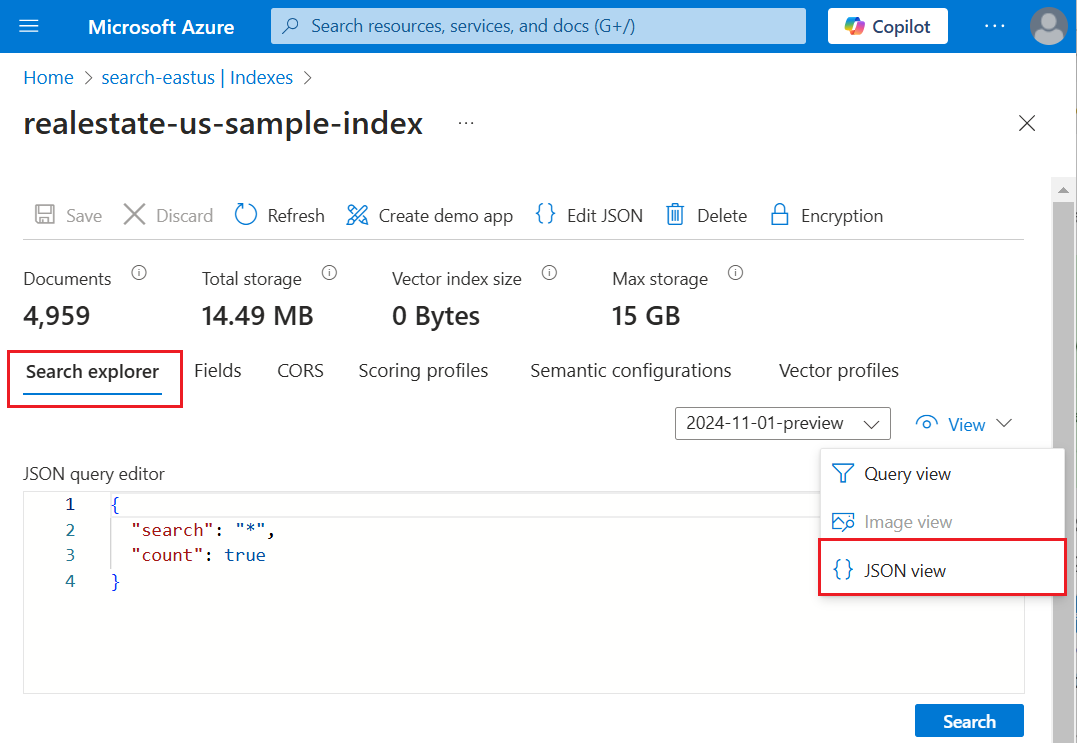This screenshot has height=743, width=1077.
Task: Show info for Max storage
Action: coord(736,273)
